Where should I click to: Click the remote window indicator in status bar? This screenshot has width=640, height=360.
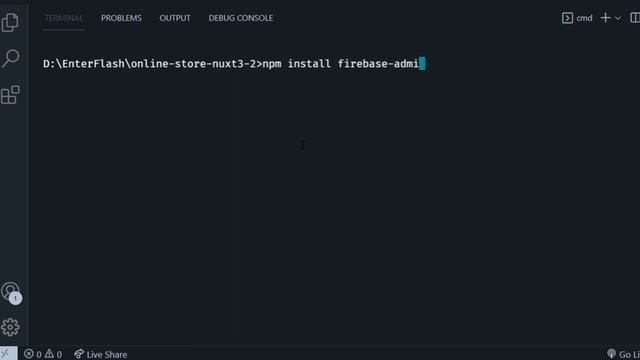(x=8, y=353)
